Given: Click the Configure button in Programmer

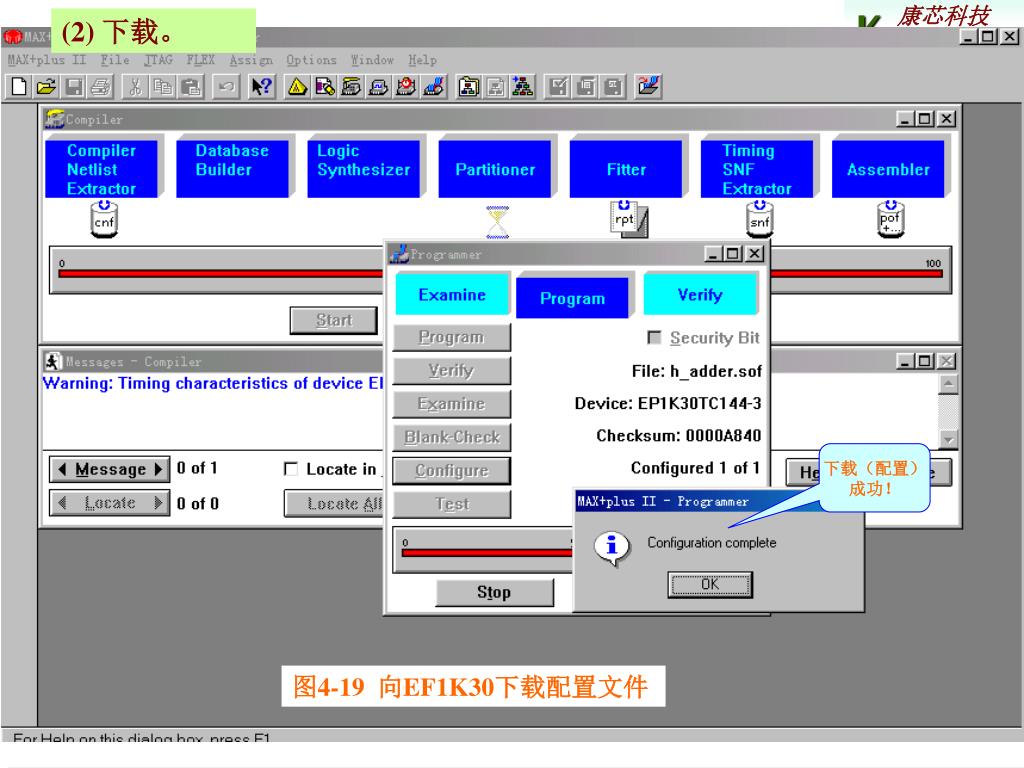Looking at the screenshot, I should 452,470.
